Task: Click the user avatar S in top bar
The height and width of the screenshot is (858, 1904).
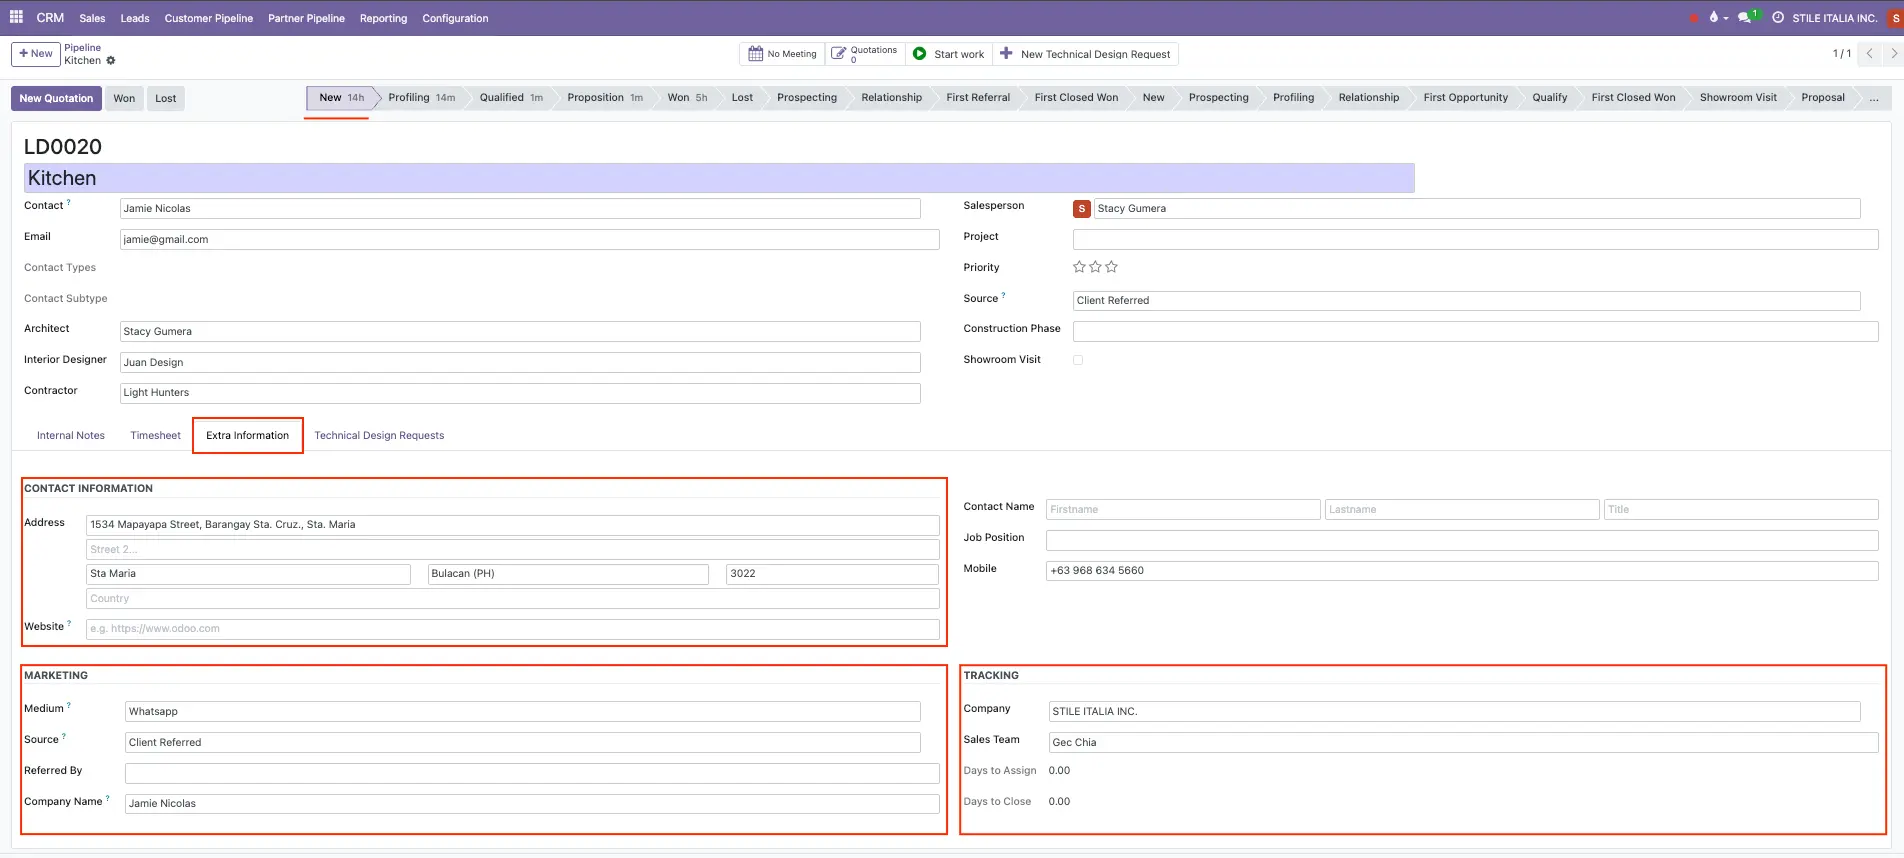Action: (x=1895, y=18)
